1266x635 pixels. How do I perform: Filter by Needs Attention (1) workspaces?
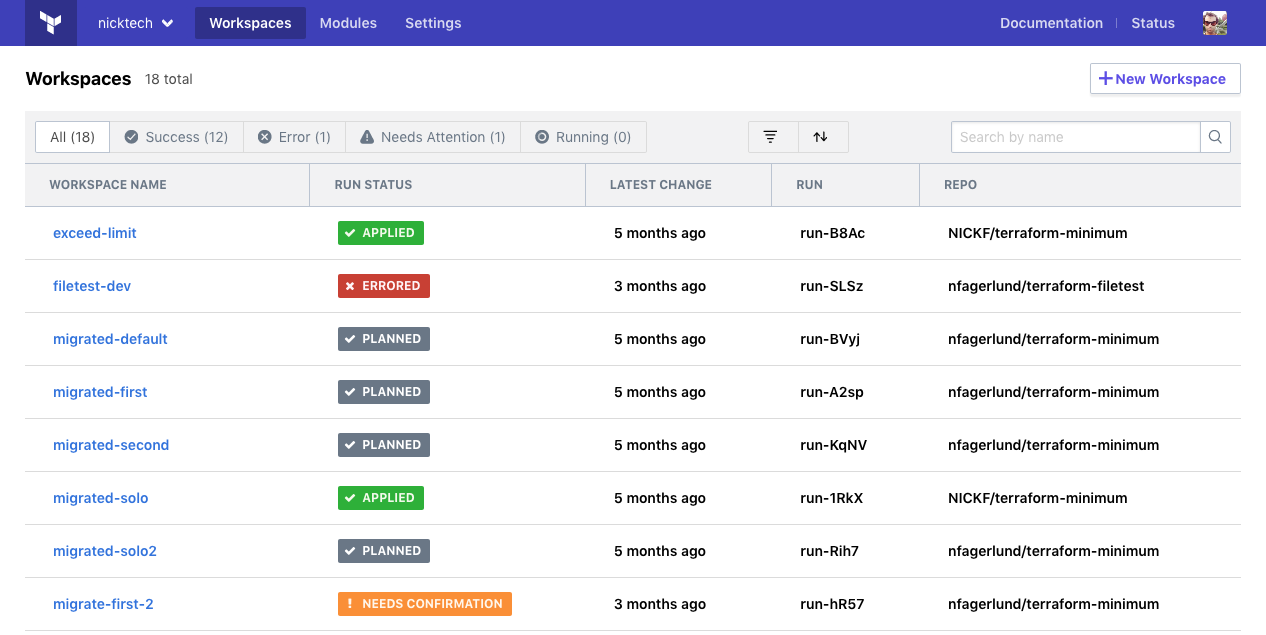click(432, 137)
